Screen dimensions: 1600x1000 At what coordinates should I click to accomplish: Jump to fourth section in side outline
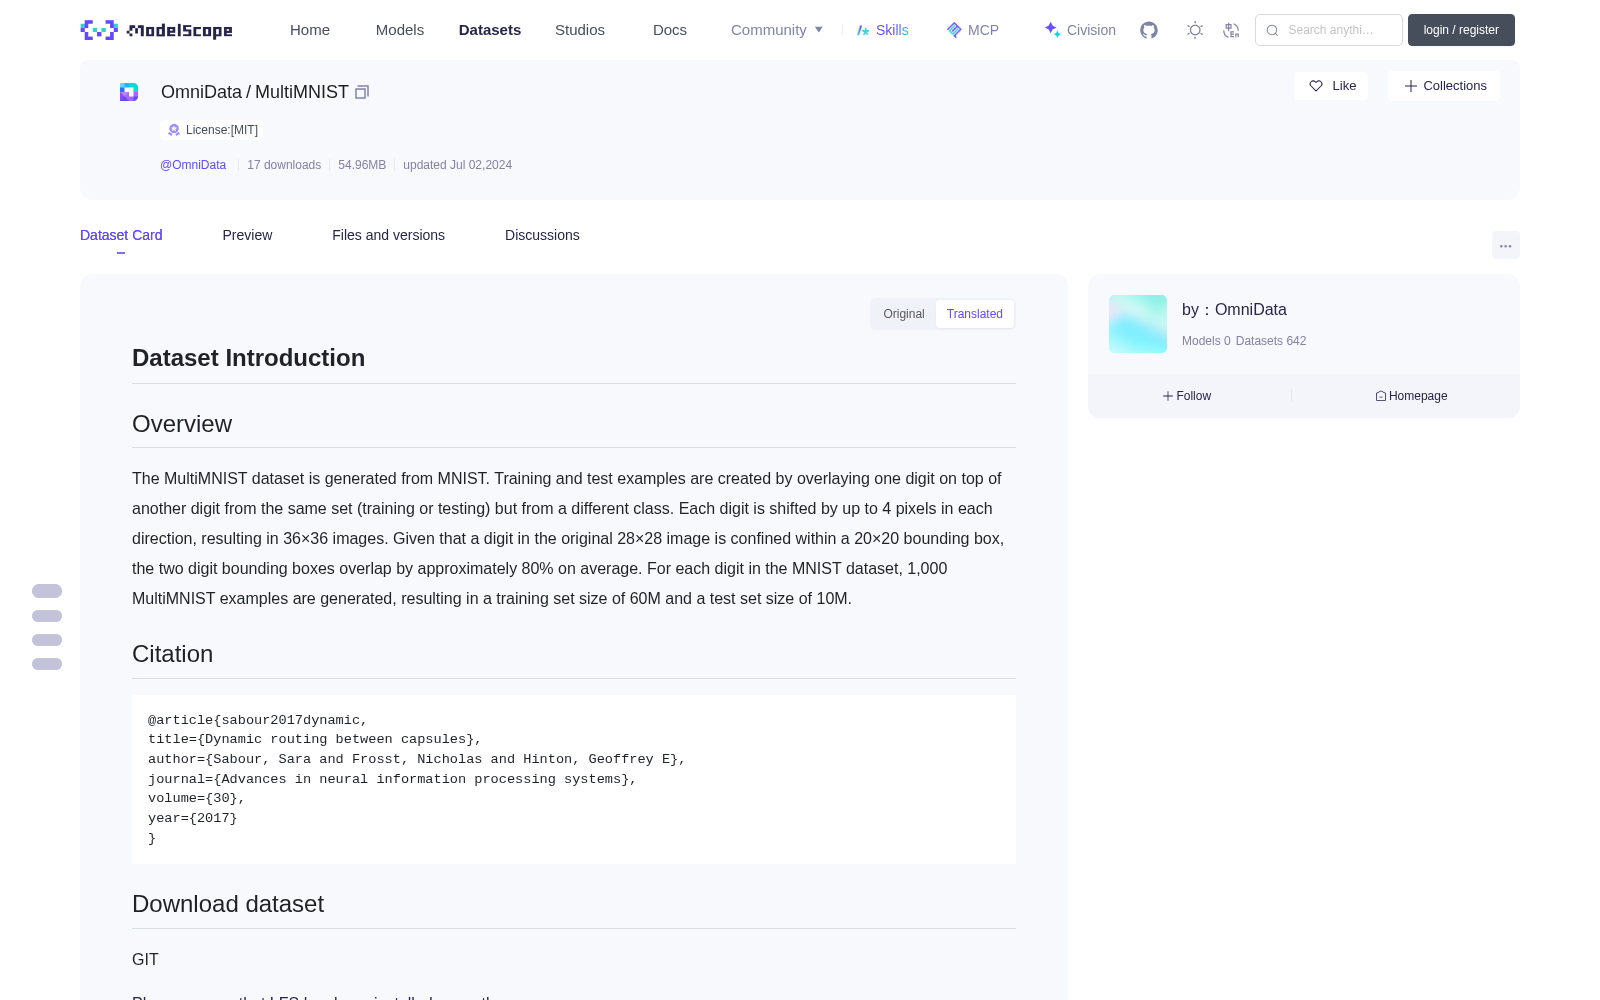coord(47,664)
